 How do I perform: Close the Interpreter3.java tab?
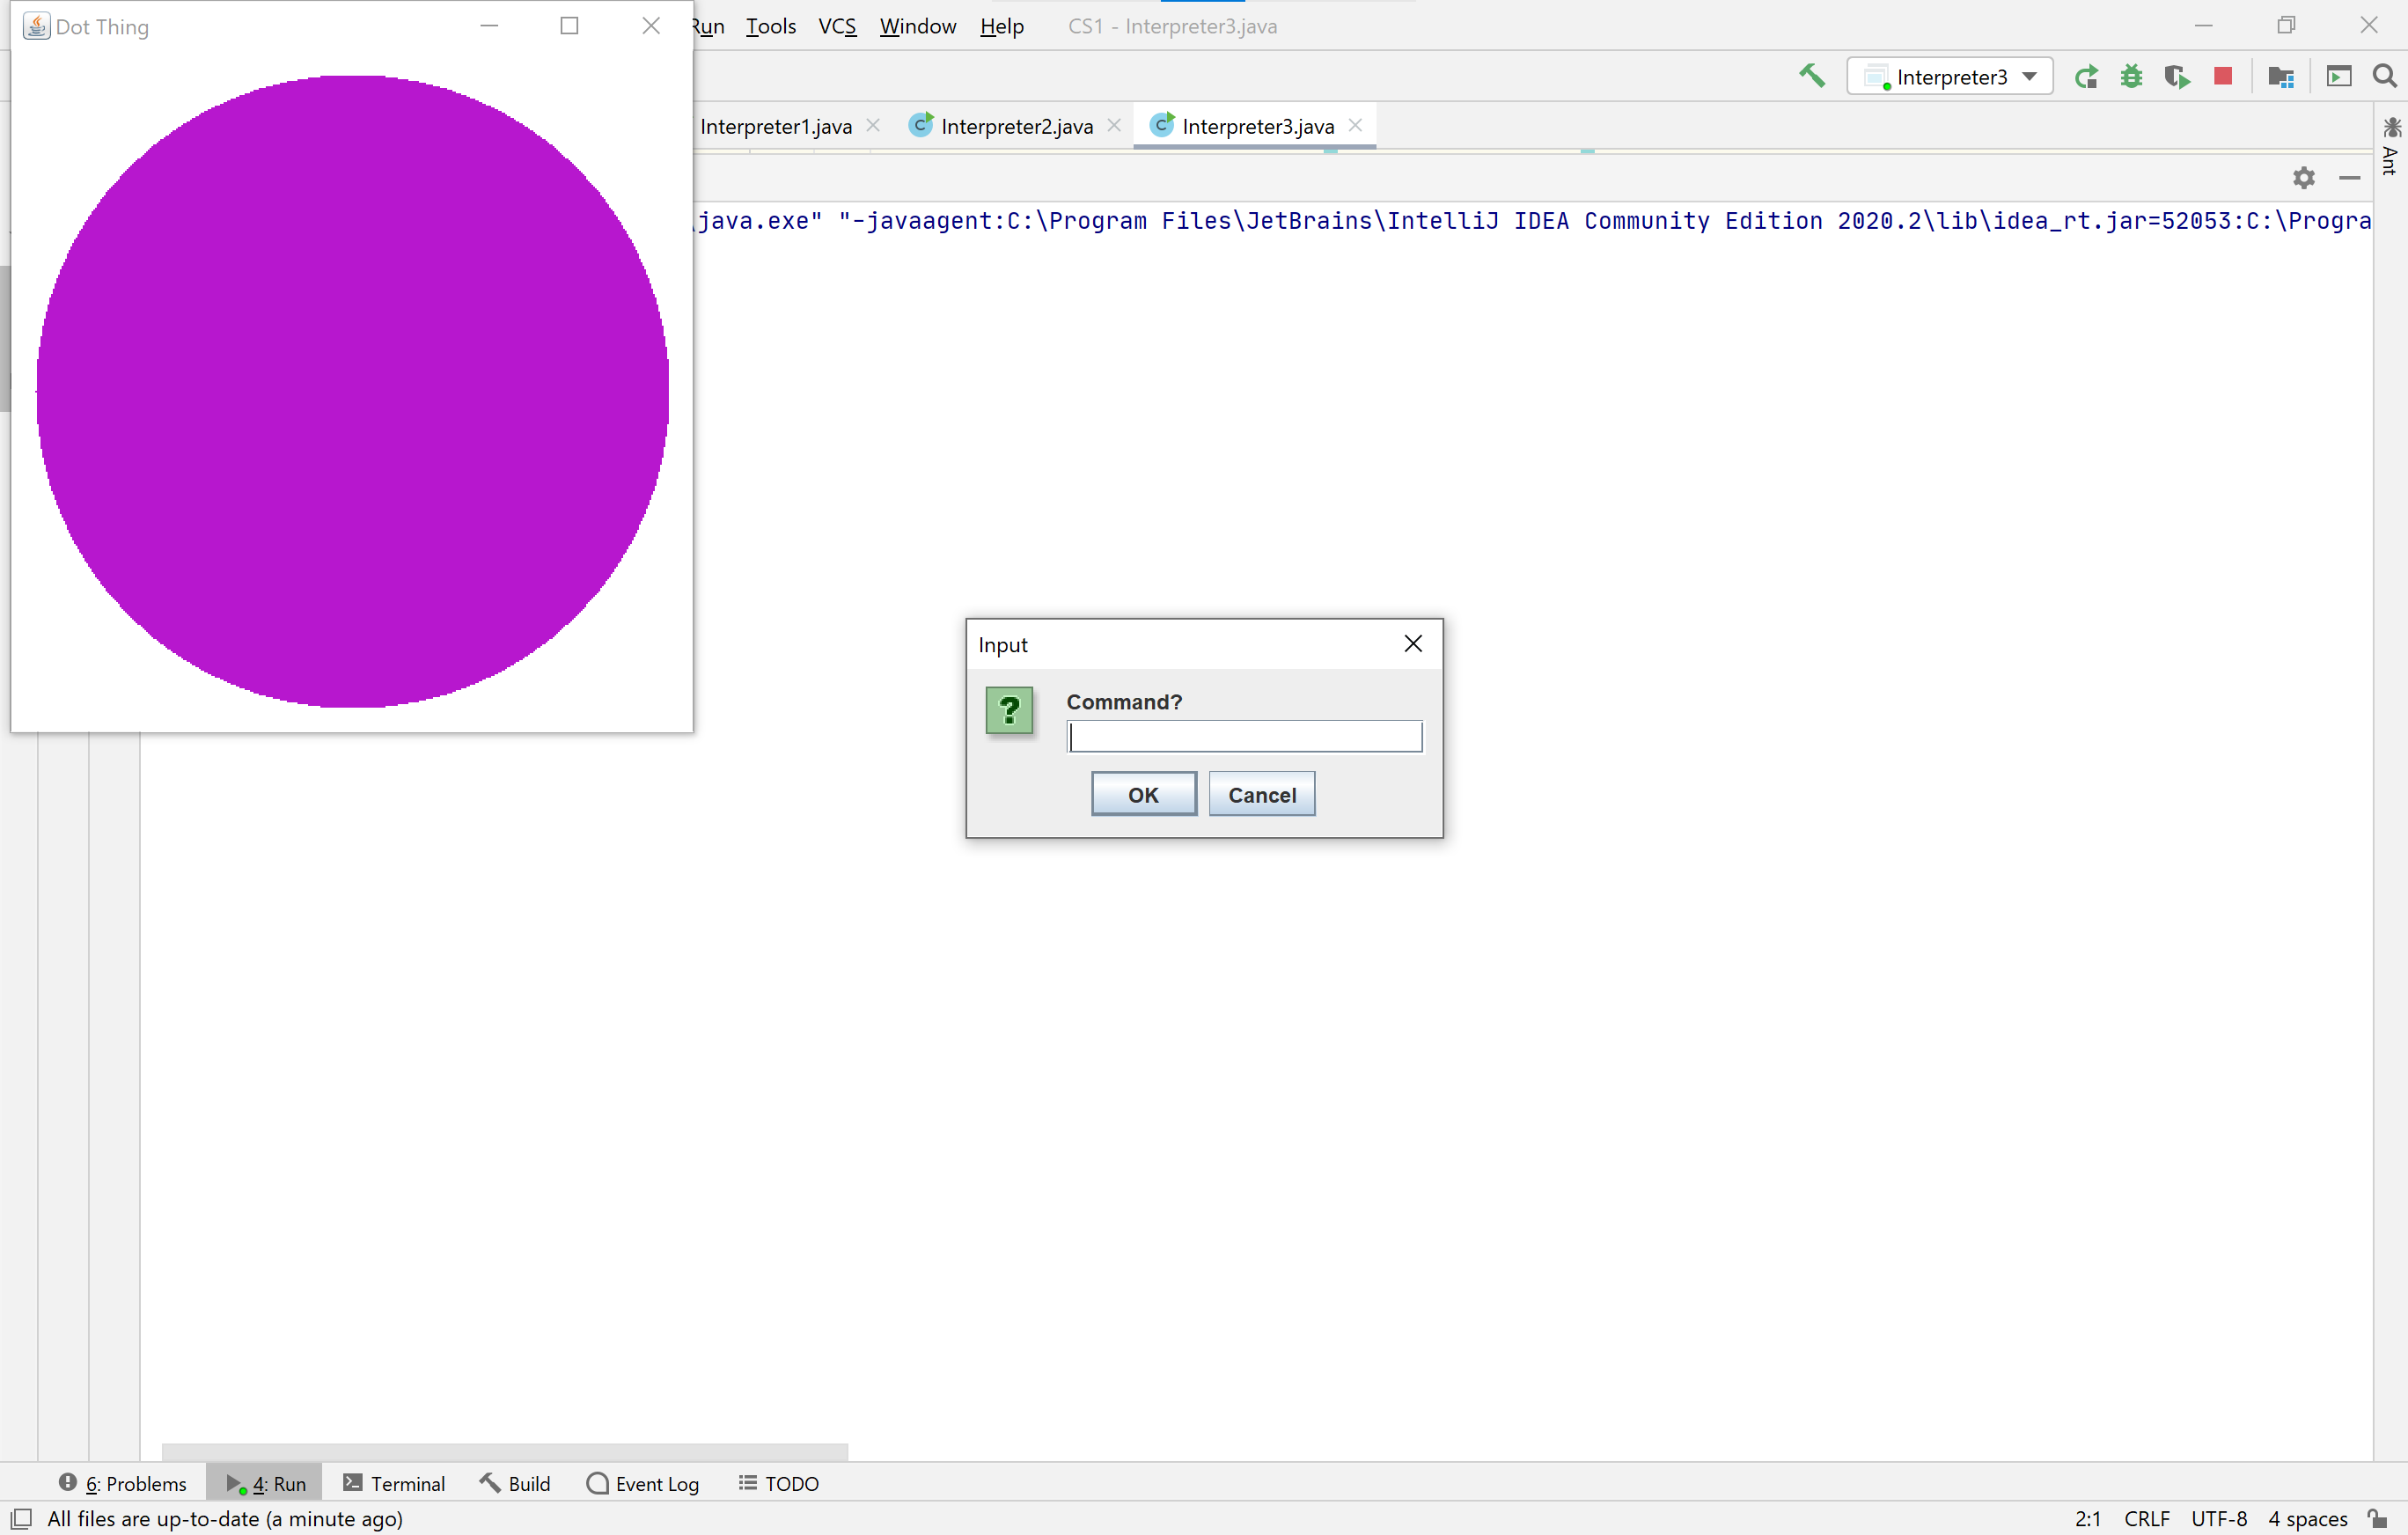tap(1355, 125)
